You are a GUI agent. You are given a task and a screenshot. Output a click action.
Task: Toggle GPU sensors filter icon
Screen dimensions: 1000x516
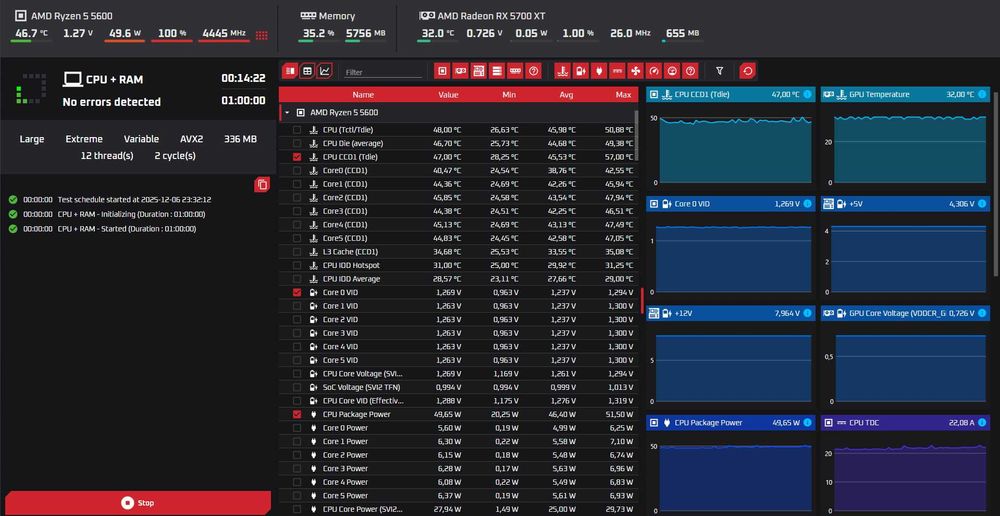coord(460,71)
